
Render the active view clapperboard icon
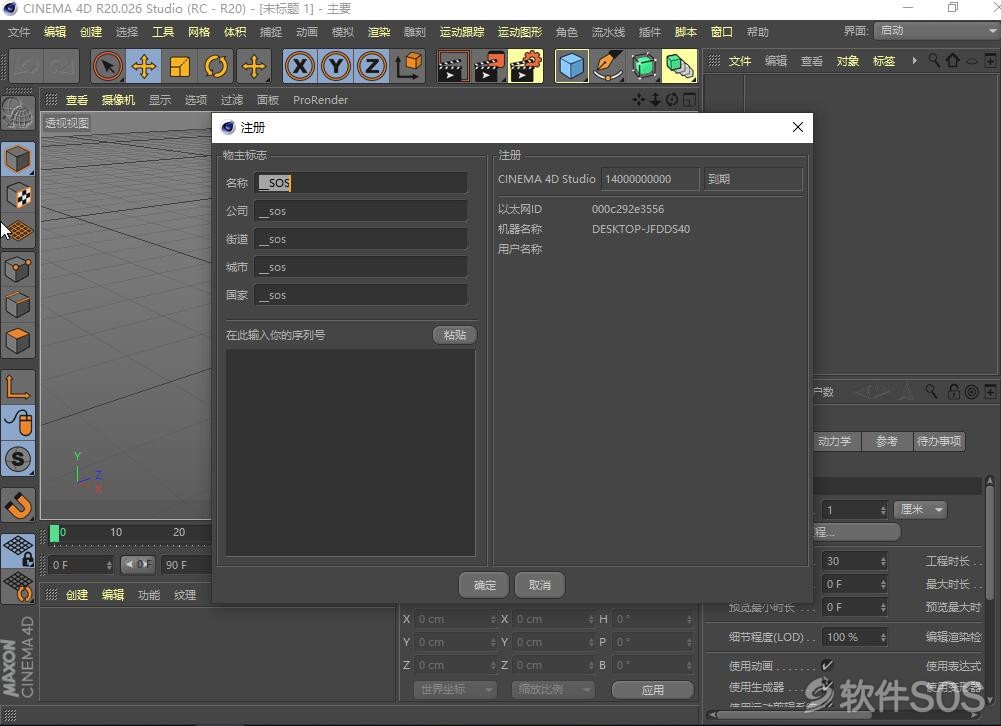pos(453,66)
